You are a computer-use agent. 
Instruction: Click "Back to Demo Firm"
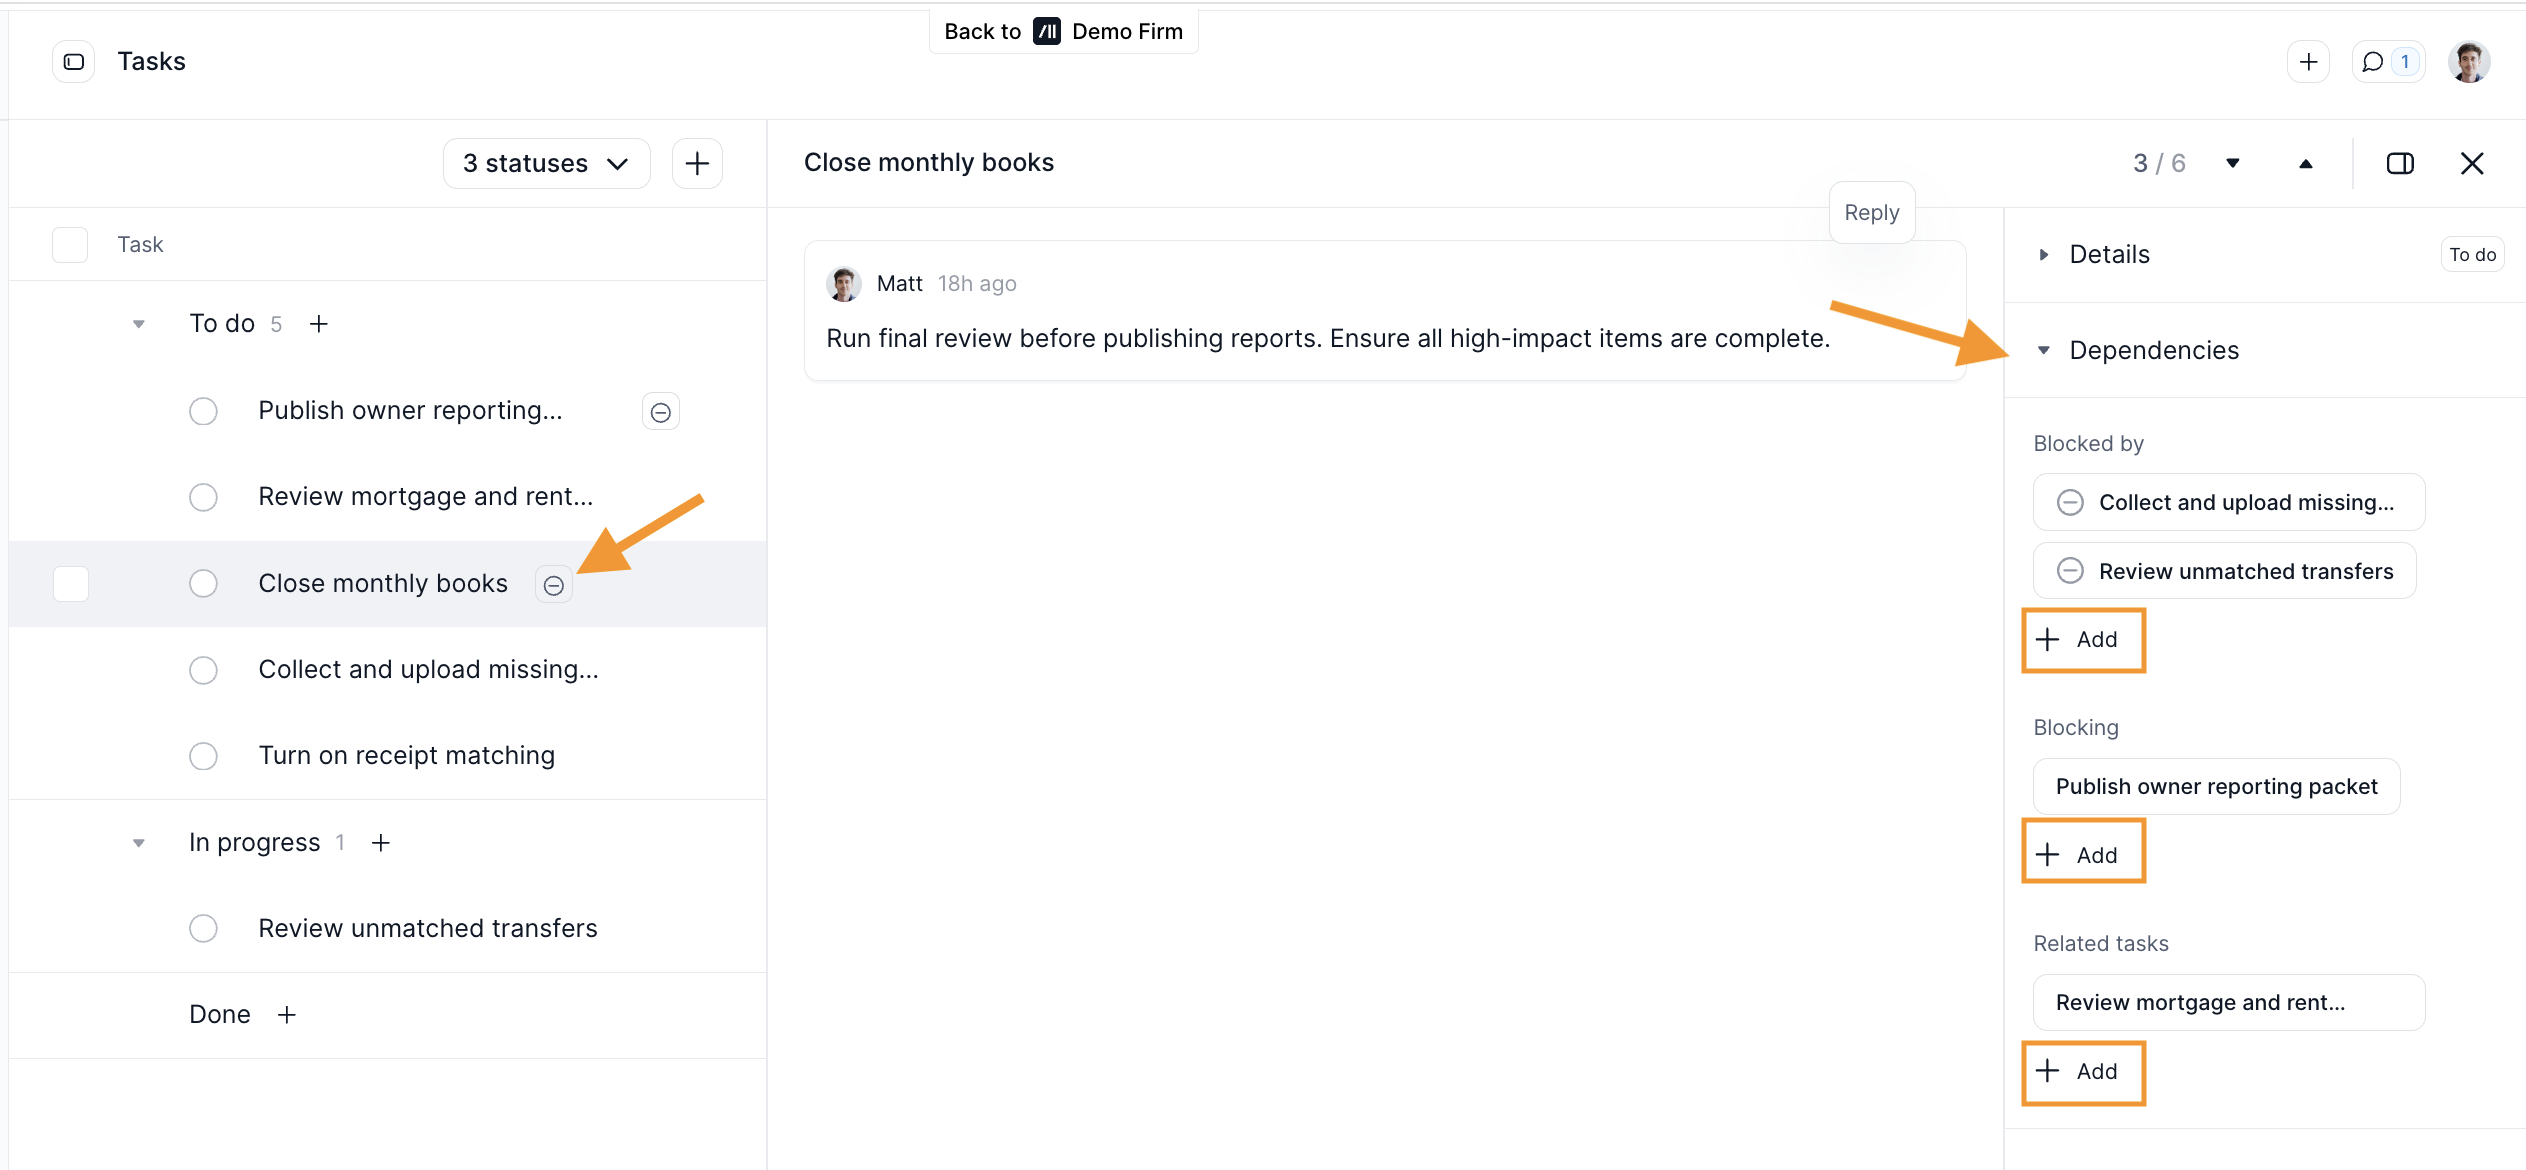pyautogui.click(x=1063, y=31)
